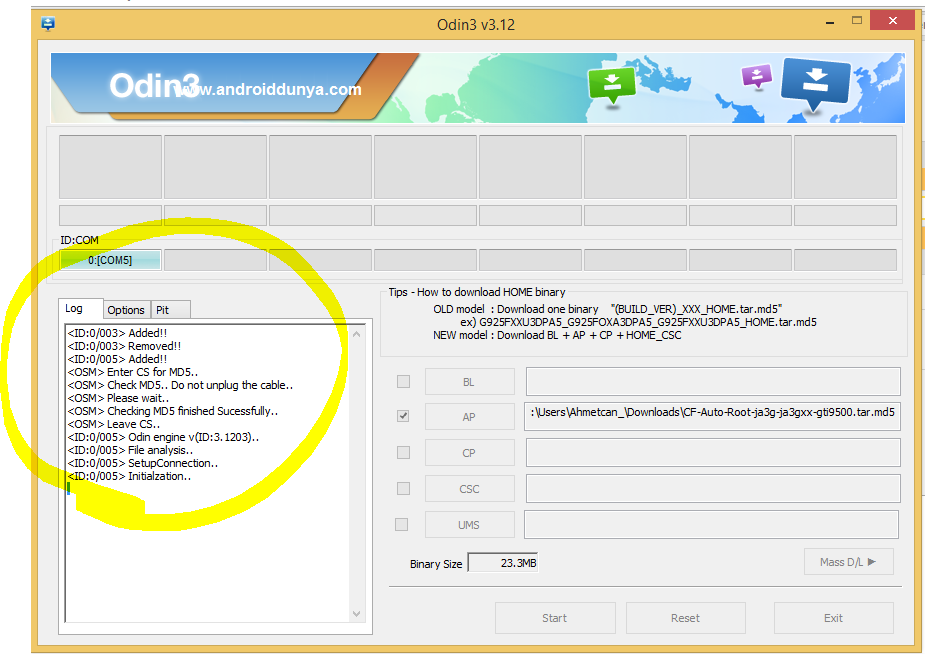Tick the UMS checkbox

point(402,524)
